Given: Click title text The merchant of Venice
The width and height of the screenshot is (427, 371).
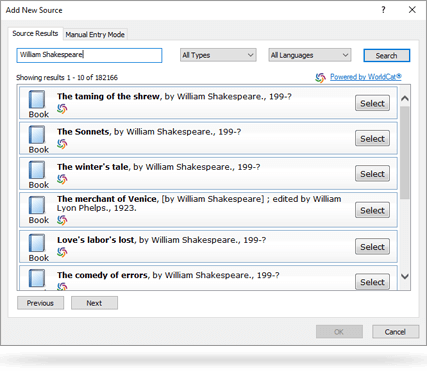Looking at the screenshot, I should tap(107, 199).
